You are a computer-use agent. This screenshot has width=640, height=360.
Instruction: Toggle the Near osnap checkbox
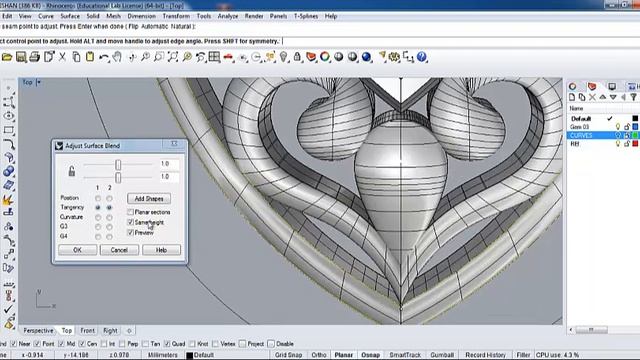[x=13, y=344]
